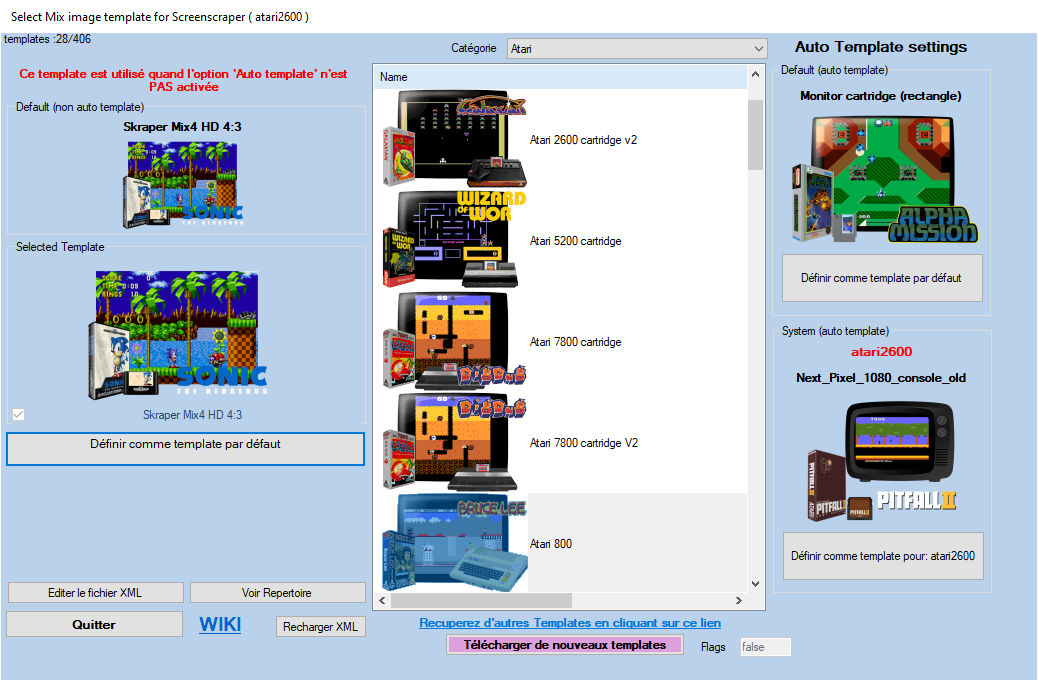Select the Atari 2600 cartridge v2 thumbnail

pyautogui.click(x=453, y=139)
